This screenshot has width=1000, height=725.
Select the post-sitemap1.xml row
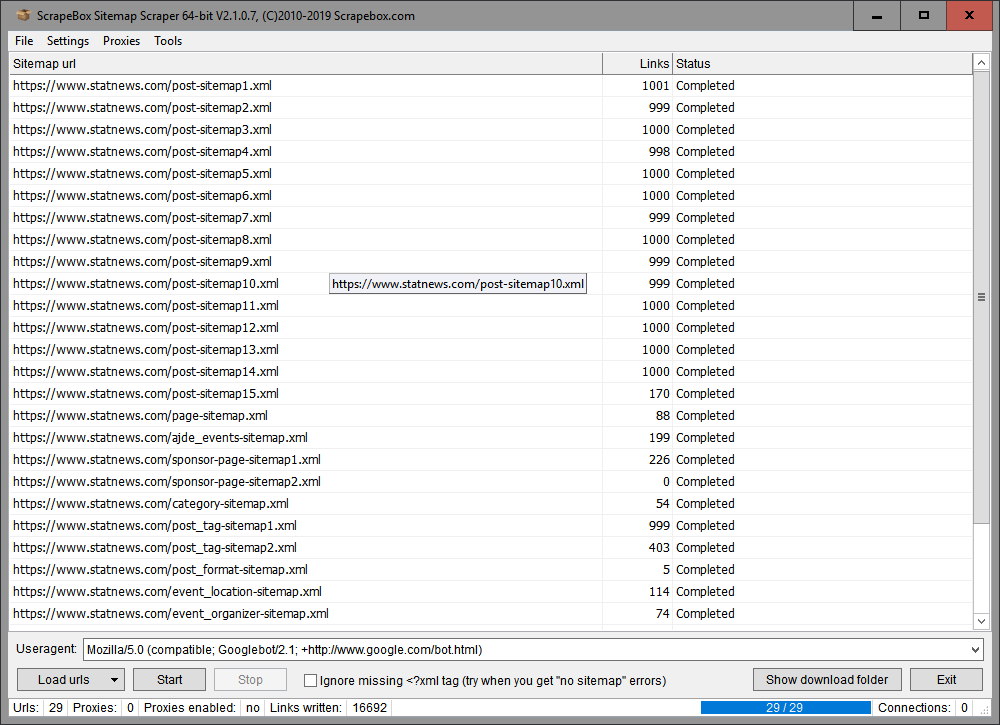[x=491, y=86]
